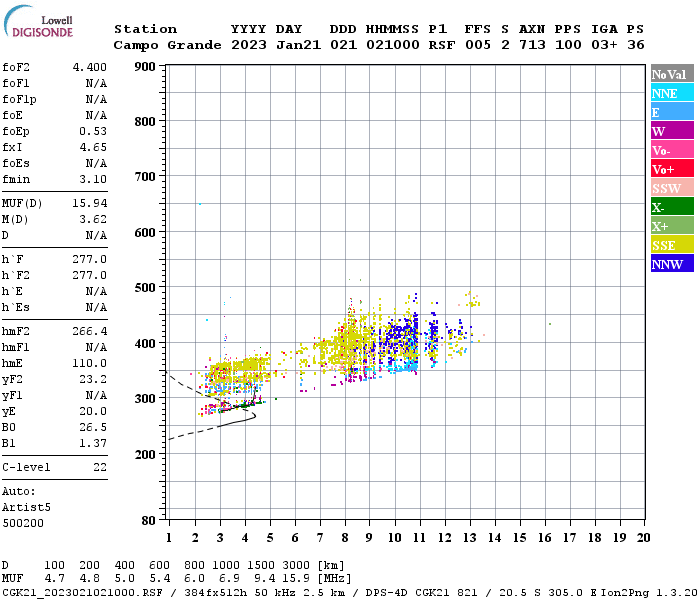Click the yE value 20.0

pos(93,411)
